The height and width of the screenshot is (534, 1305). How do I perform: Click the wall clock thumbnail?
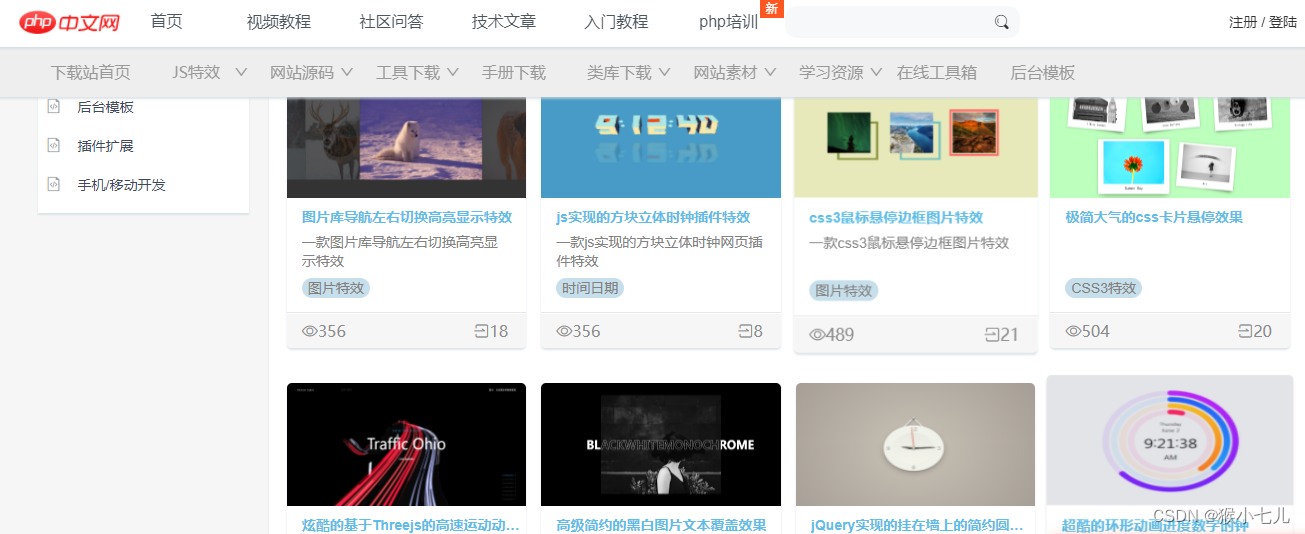pos(915,445)
